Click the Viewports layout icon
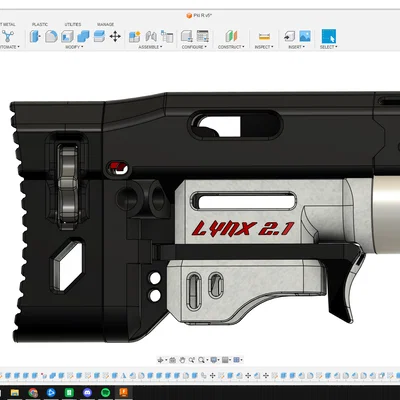Image resolution: width=400 pixels, height=400 pixels. pos(236,360)
